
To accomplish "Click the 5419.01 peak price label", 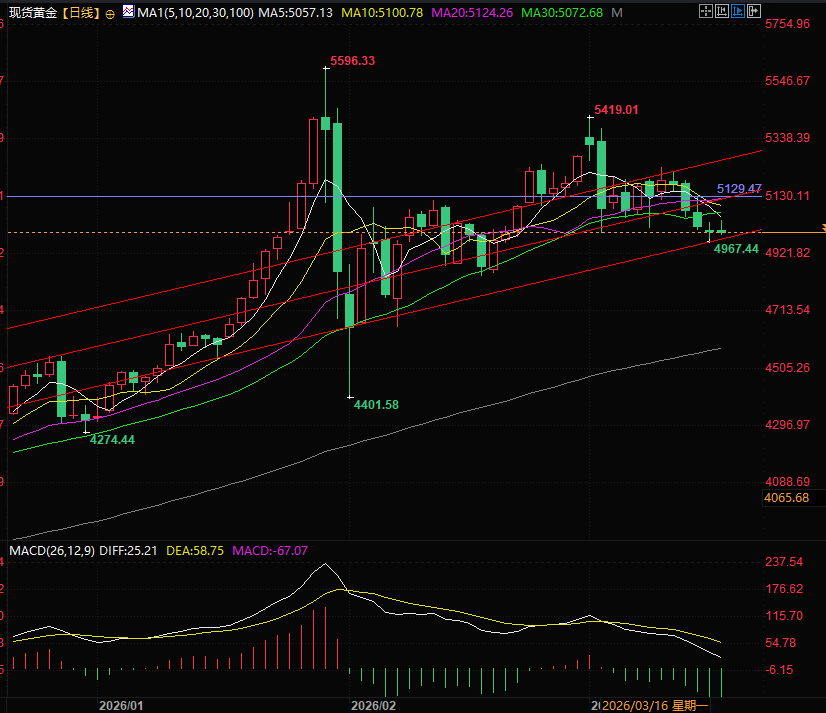I will (616, 110).
